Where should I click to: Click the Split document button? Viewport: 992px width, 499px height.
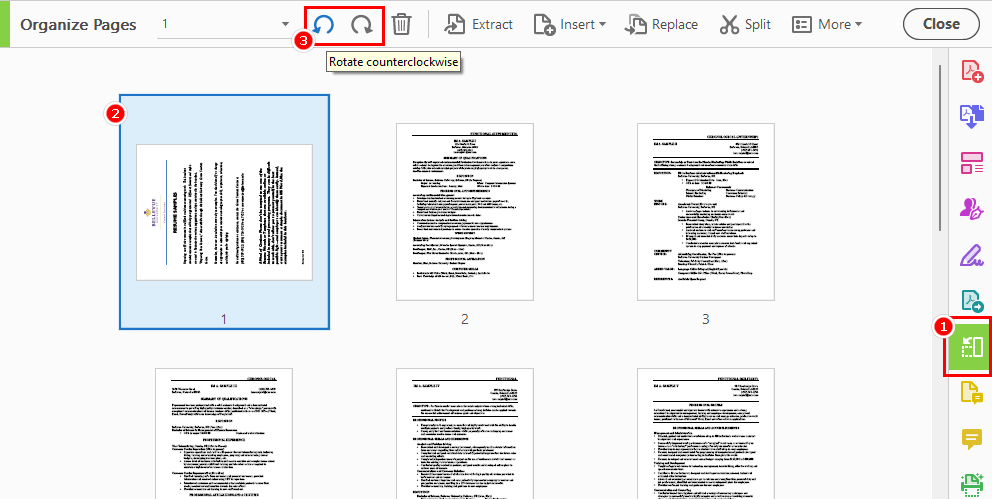pos(745,25)
